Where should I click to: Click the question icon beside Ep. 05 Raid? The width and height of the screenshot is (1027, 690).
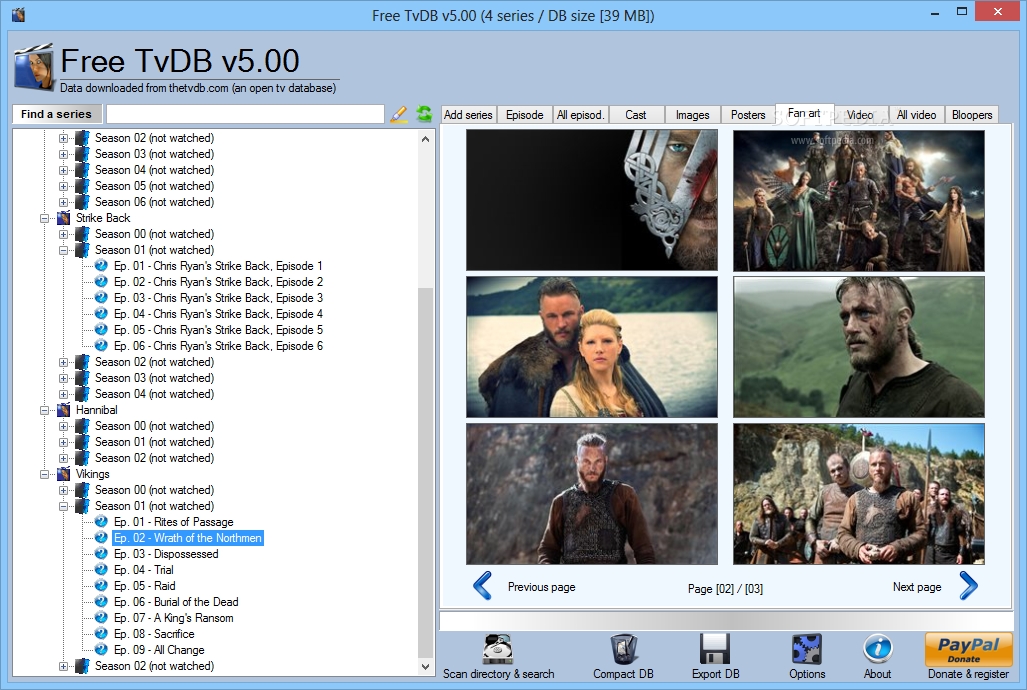coord(101,586)
